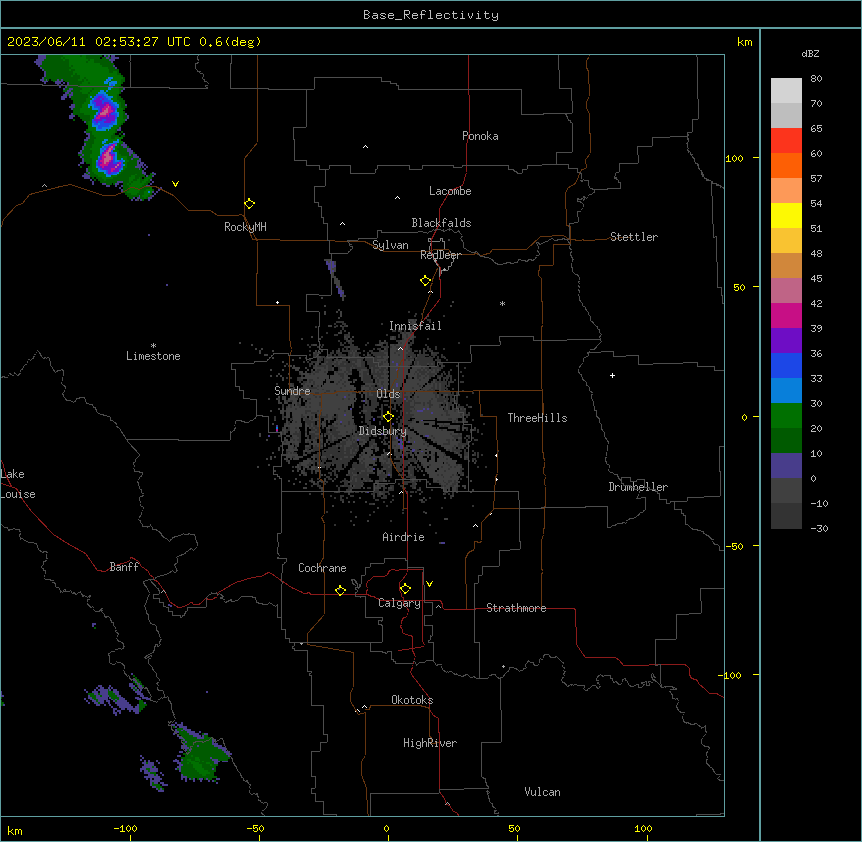Click the RedDeer city label
The image size is (862, 842).
coord(440,255)
